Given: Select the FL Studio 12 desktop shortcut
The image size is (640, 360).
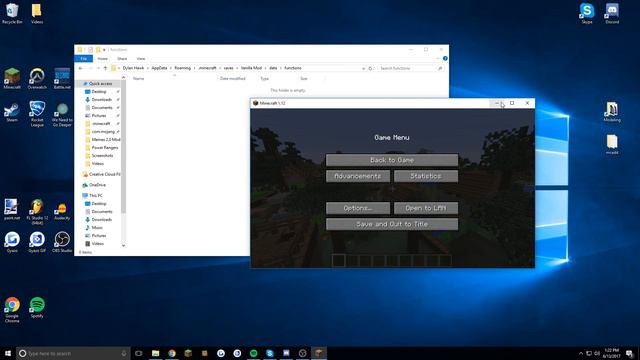Looking at the screenshot, I should pos(37,212).
